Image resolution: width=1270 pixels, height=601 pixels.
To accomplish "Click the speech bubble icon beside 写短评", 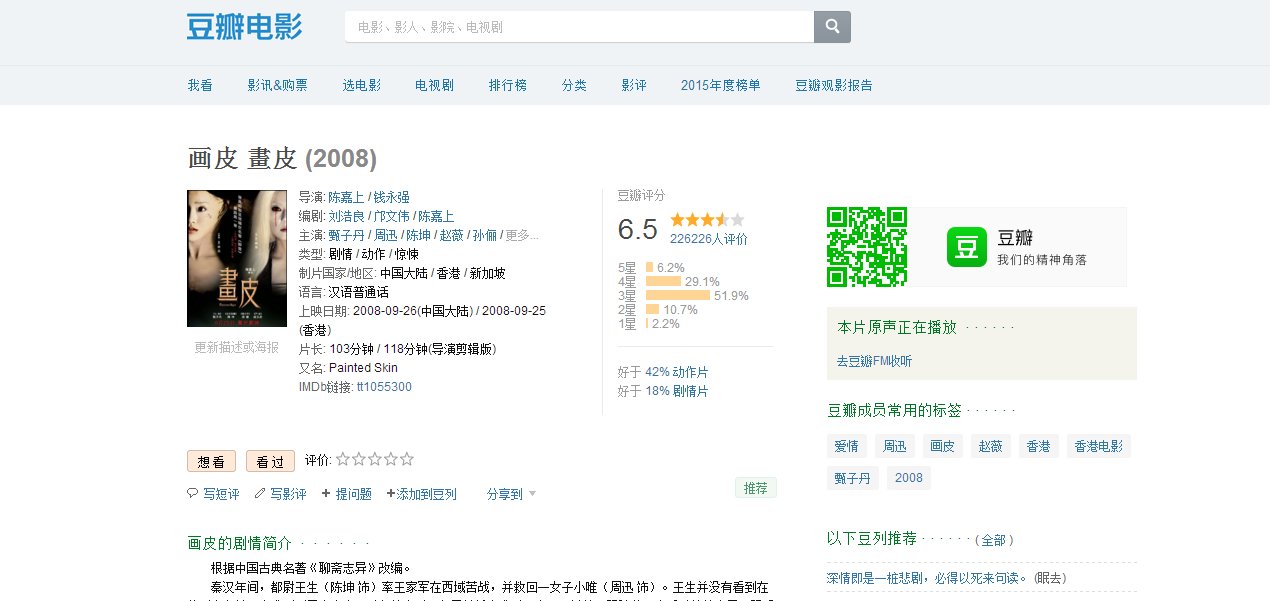I will (191, 493).
